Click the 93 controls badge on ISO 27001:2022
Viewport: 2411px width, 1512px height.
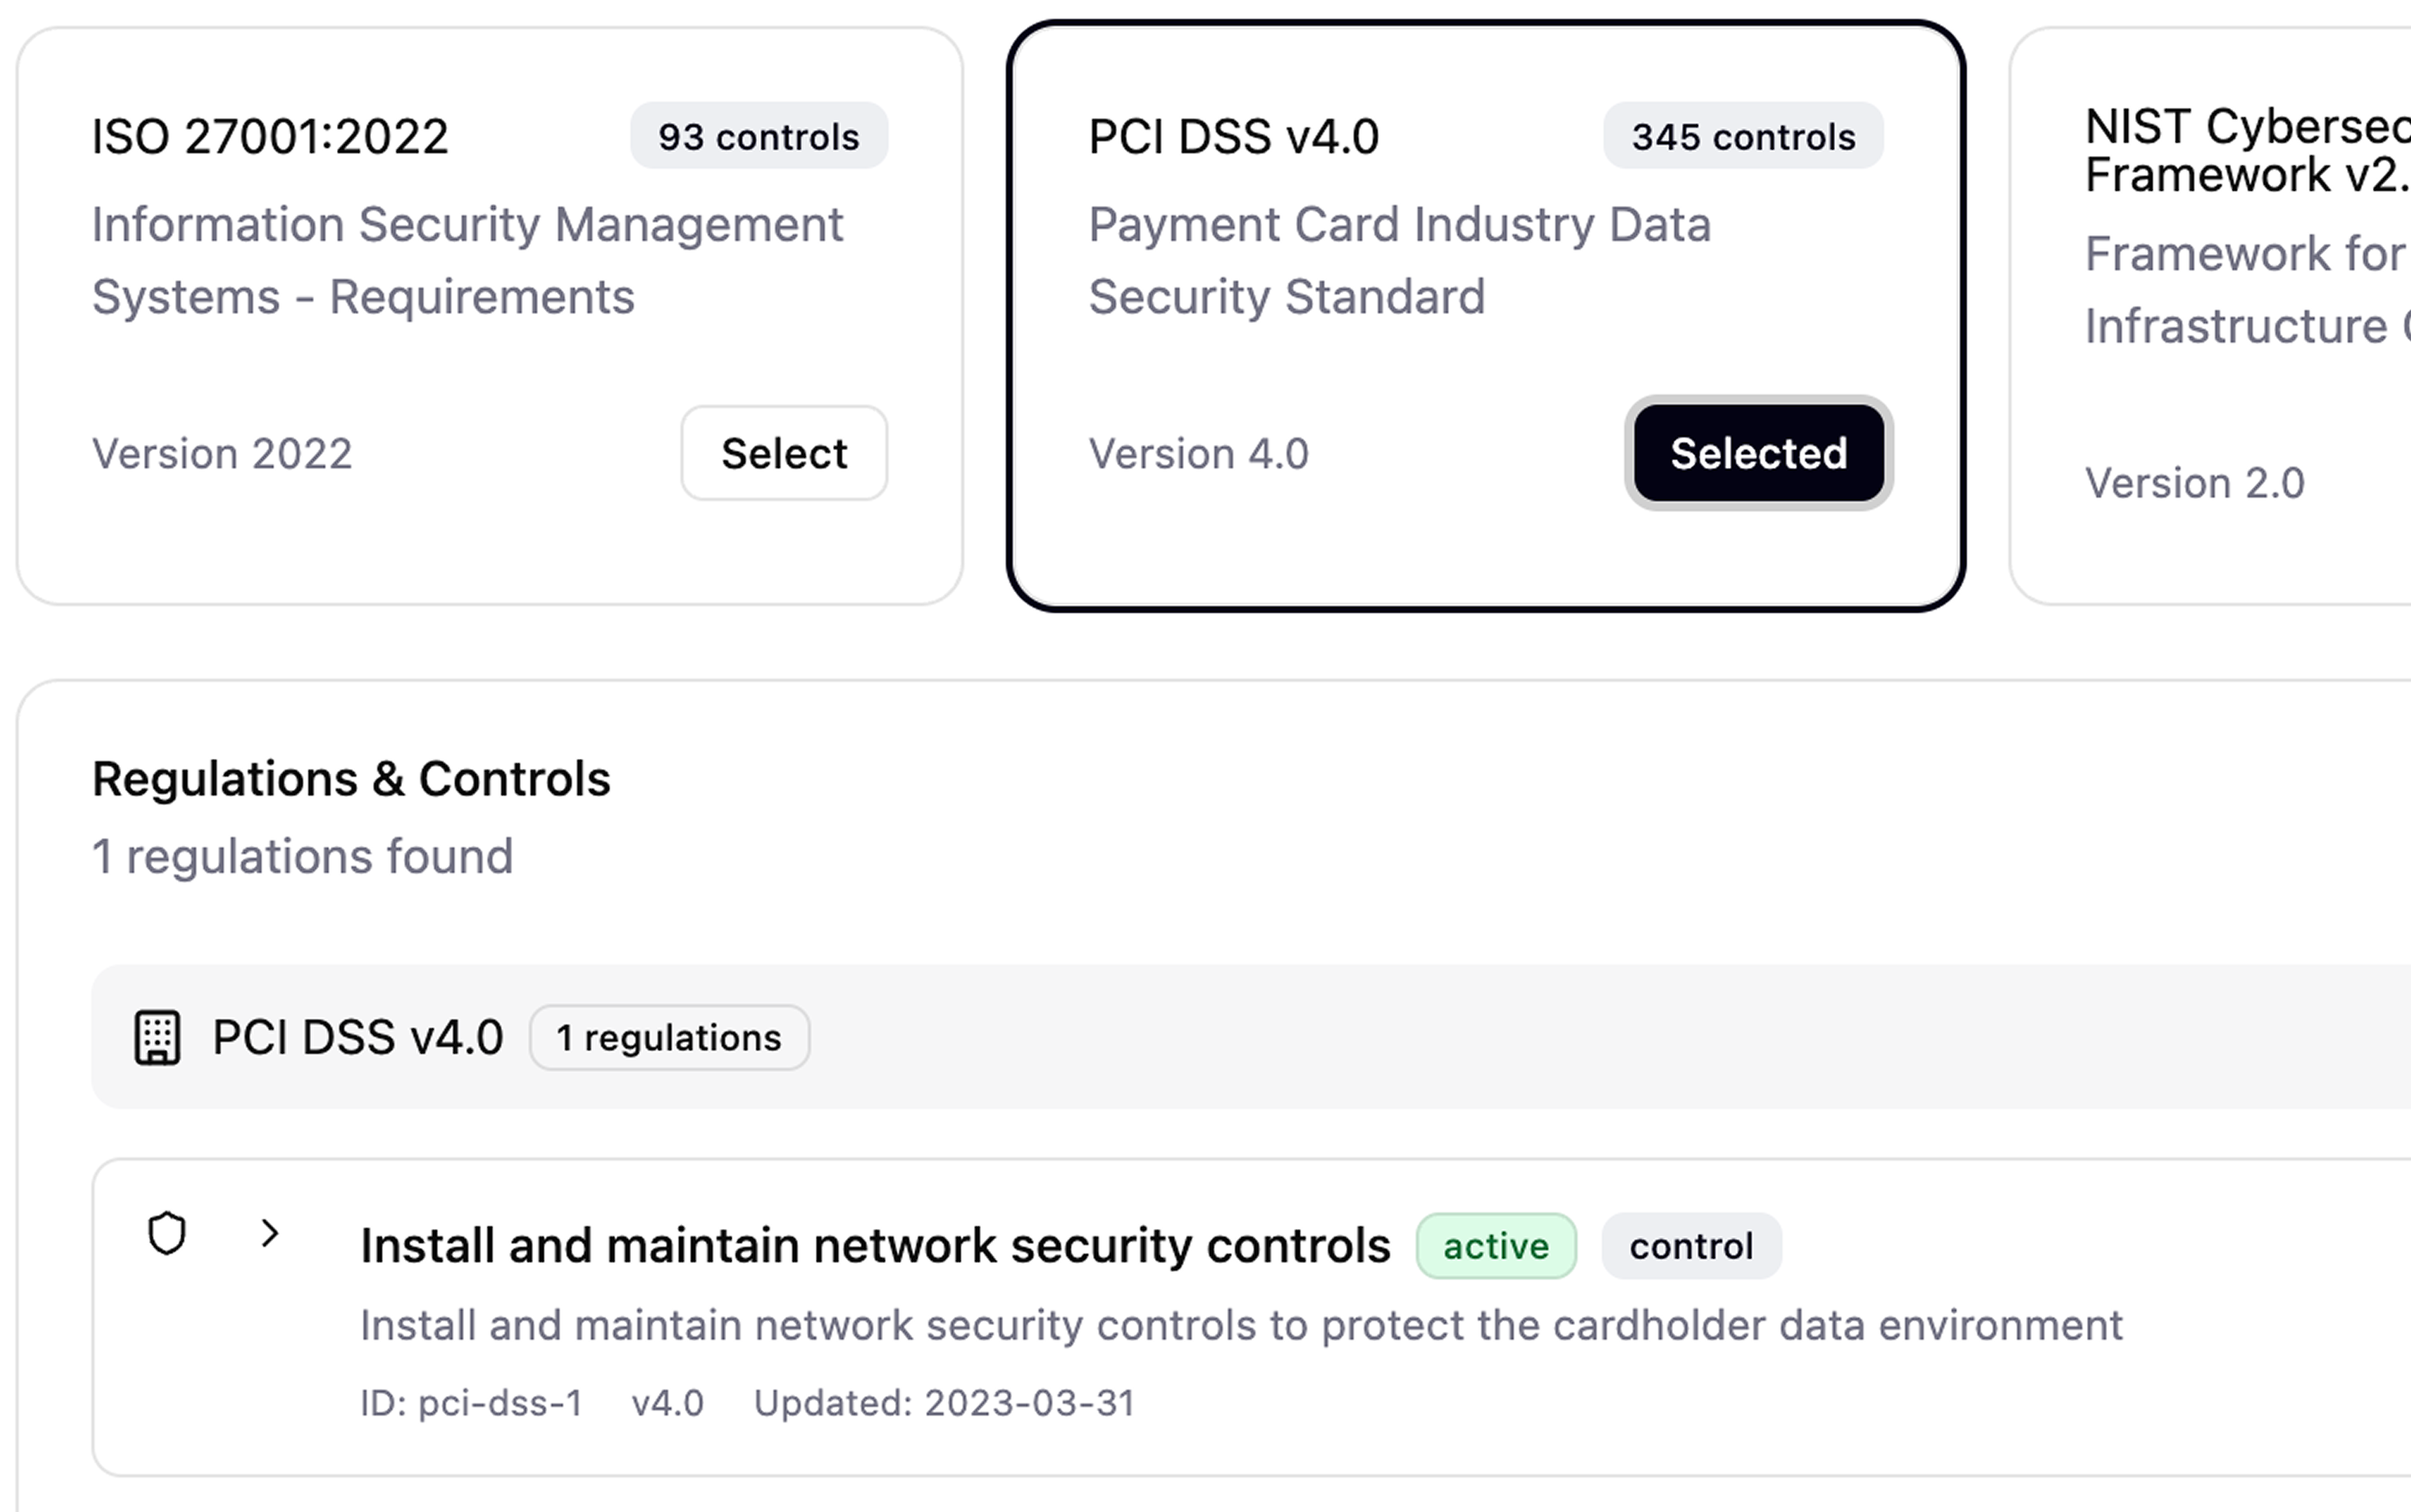pyautogui.click(x=758, y=137)
